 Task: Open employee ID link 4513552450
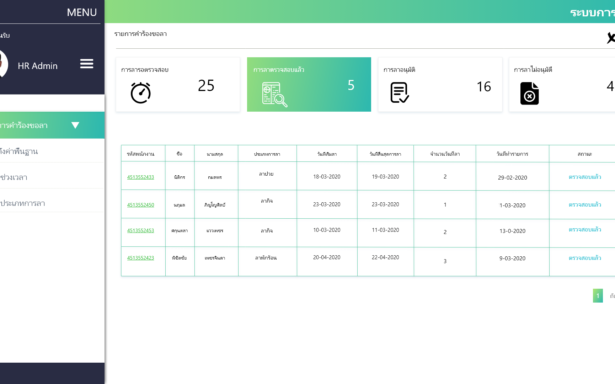pos(140,205)
